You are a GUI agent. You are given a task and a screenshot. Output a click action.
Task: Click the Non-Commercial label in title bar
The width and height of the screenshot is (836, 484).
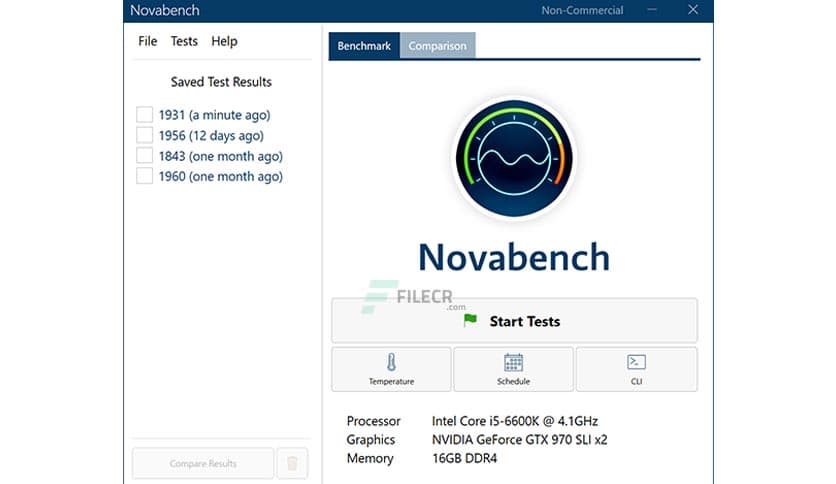tap(582, 10)
